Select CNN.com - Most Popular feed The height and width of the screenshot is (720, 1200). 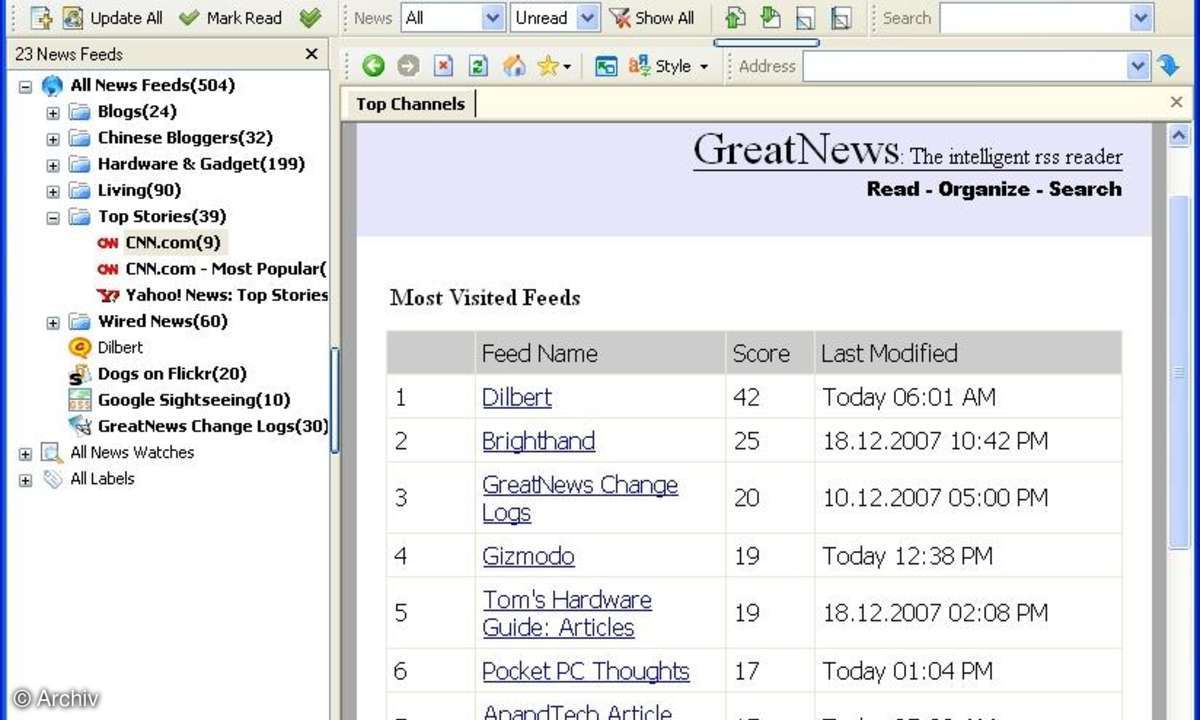point(226,268)
